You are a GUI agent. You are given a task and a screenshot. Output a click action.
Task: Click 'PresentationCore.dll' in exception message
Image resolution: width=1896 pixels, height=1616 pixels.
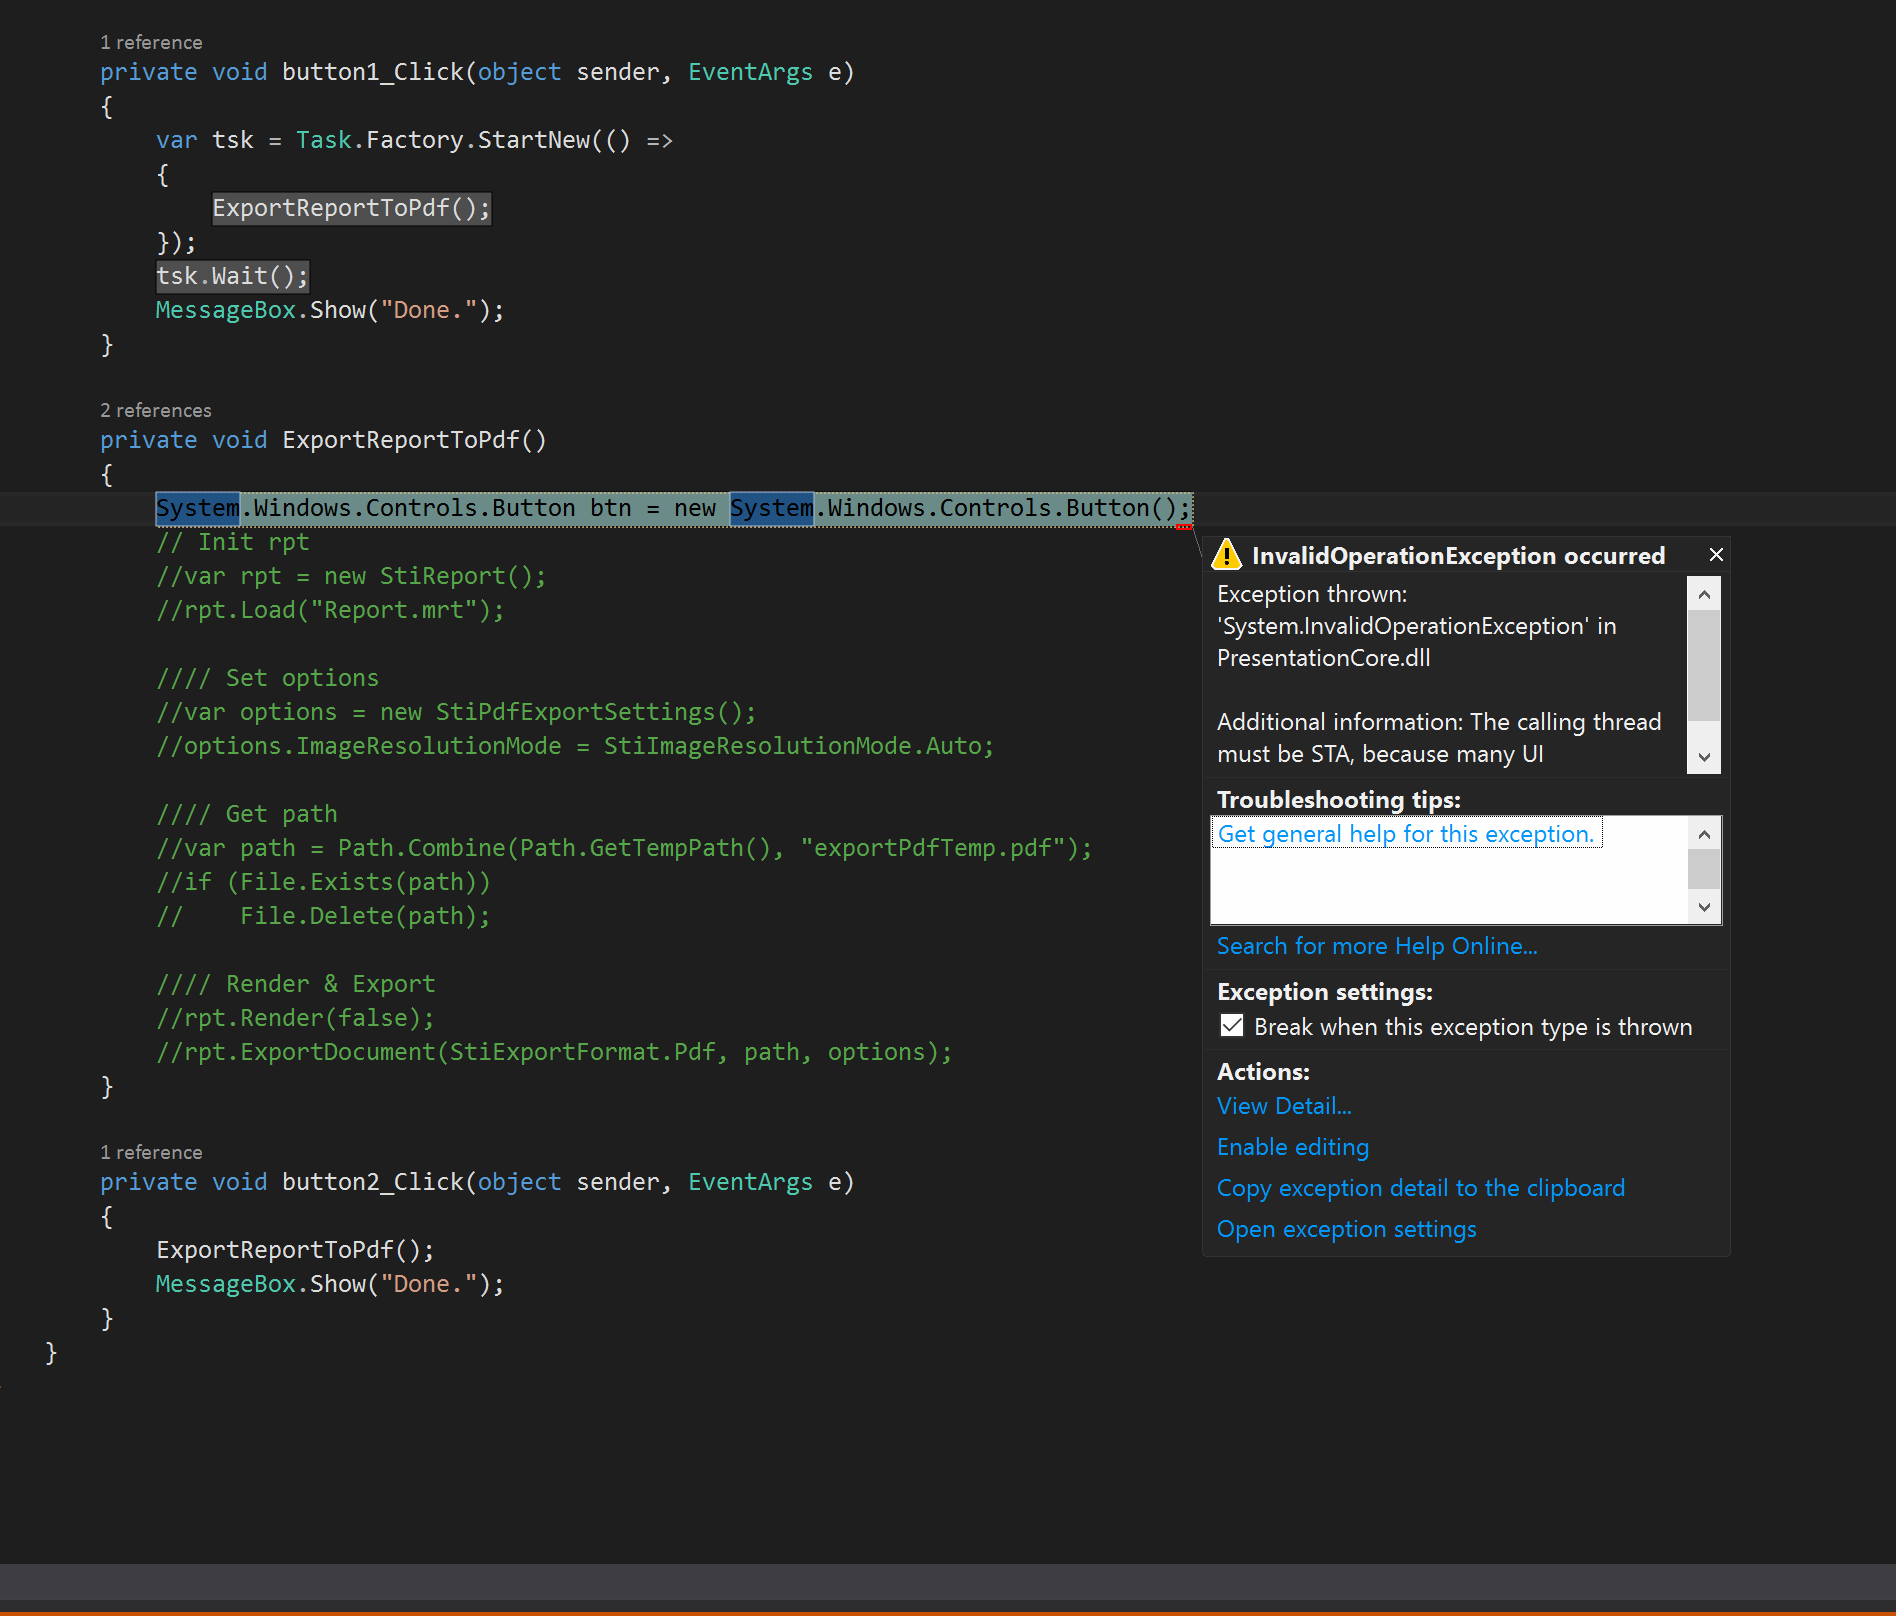1323,658
